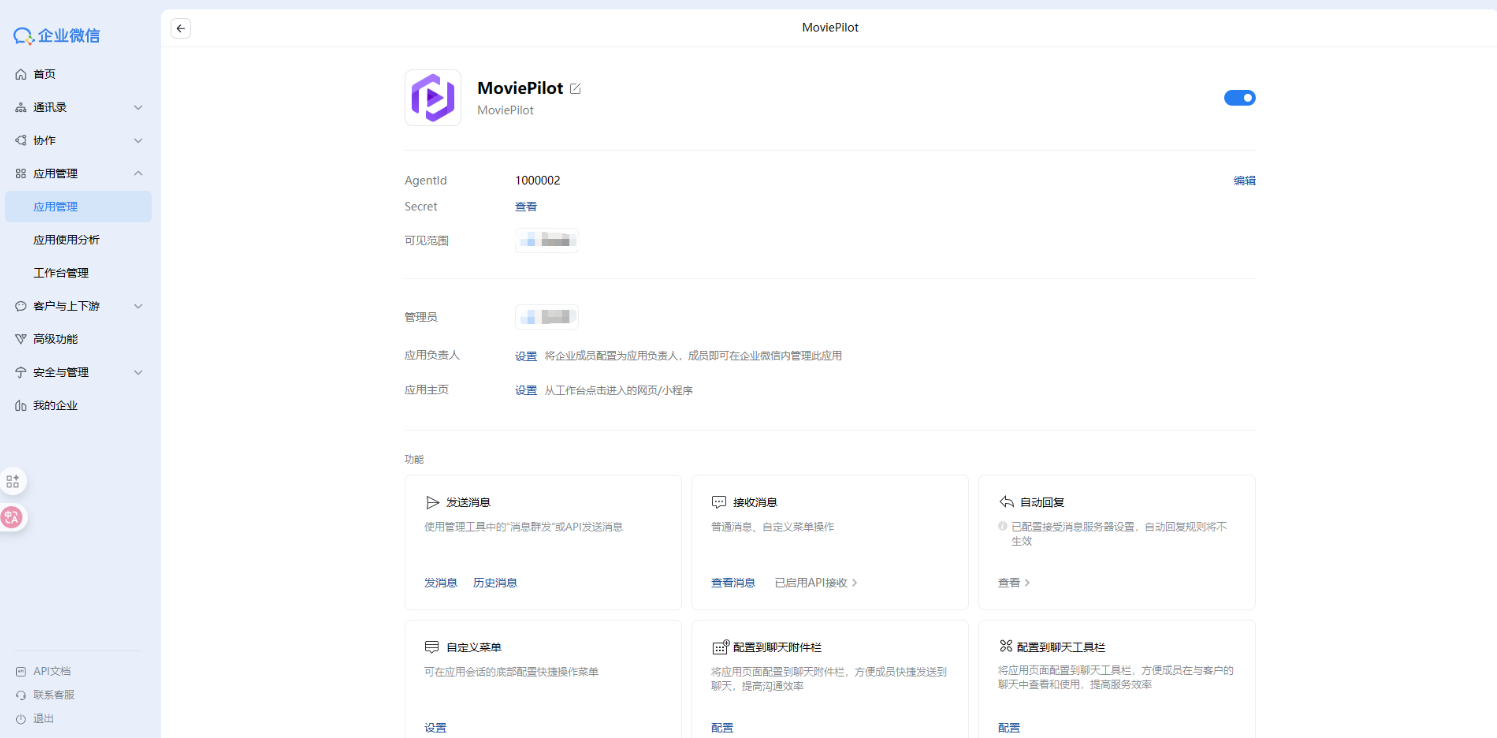Expand the 协作 menu

(x=80, y=140)
